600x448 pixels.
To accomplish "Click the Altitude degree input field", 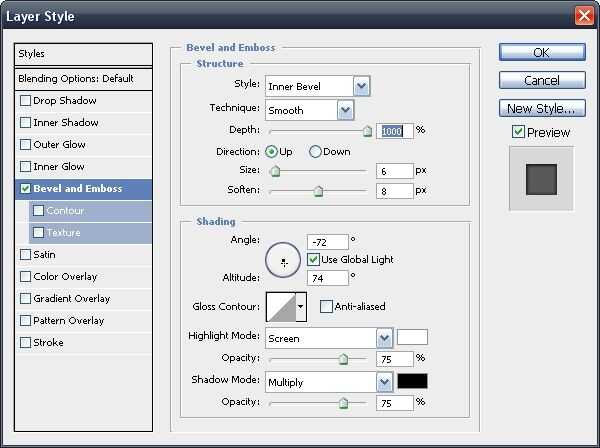I will [x=328, y=278].
